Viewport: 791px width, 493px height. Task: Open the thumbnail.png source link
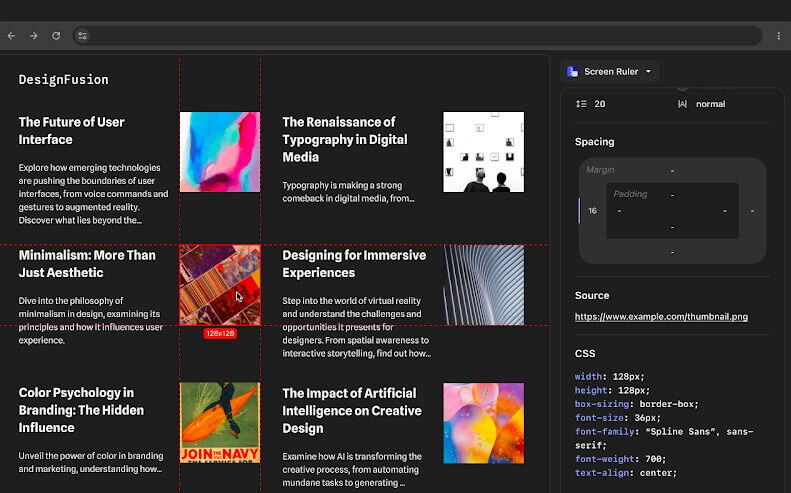(x=661, y=317)
